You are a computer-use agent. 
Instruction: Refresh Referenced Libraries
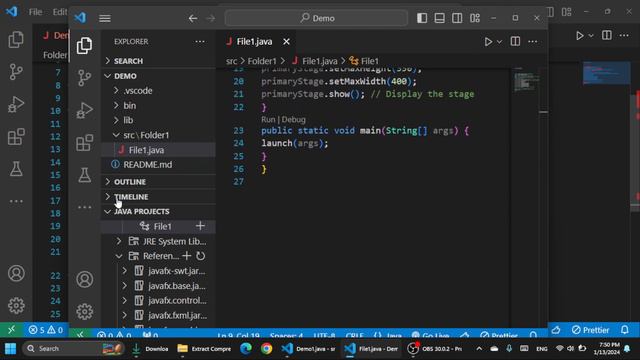pos(200,256)
